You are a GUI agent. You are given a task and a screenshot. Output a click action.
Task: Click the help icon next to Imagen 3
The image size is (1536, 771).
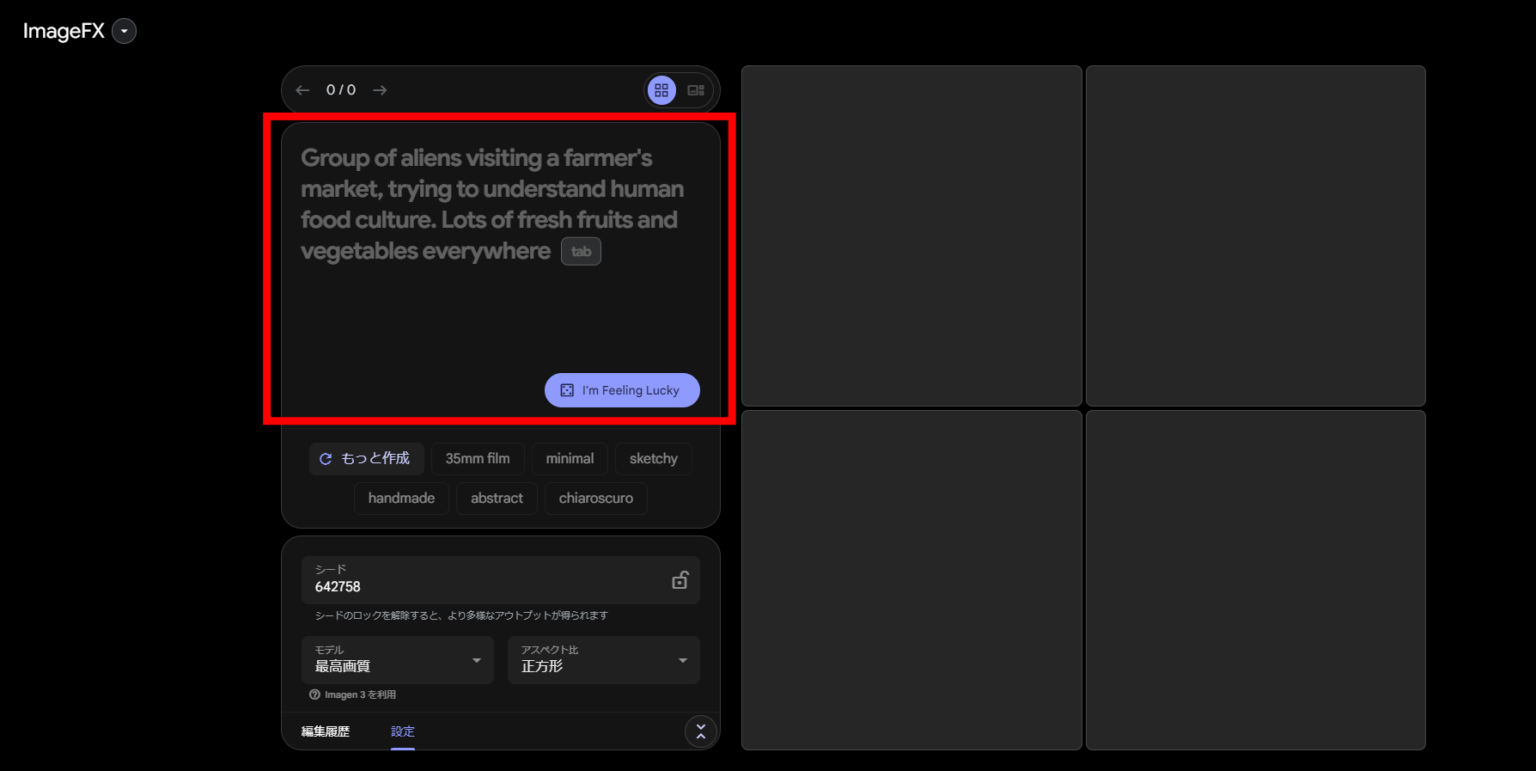coord(317,694)
